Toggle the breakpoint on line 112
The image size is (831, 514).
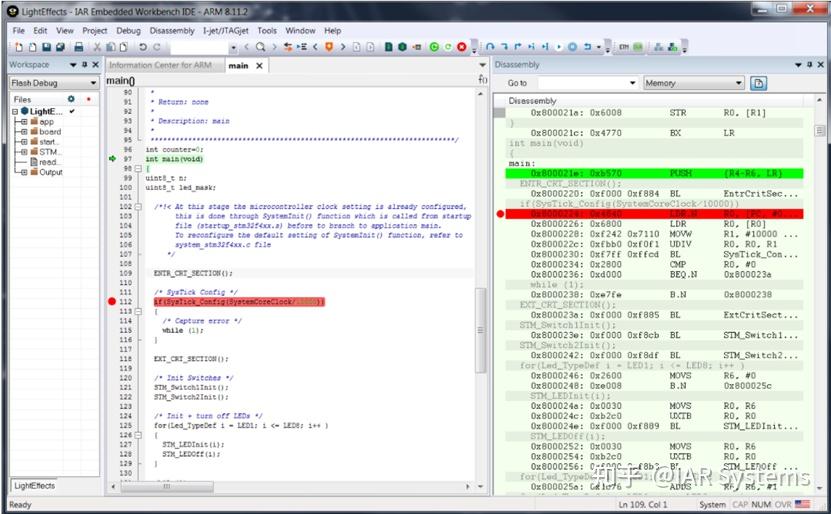click(x=112, y=301)
